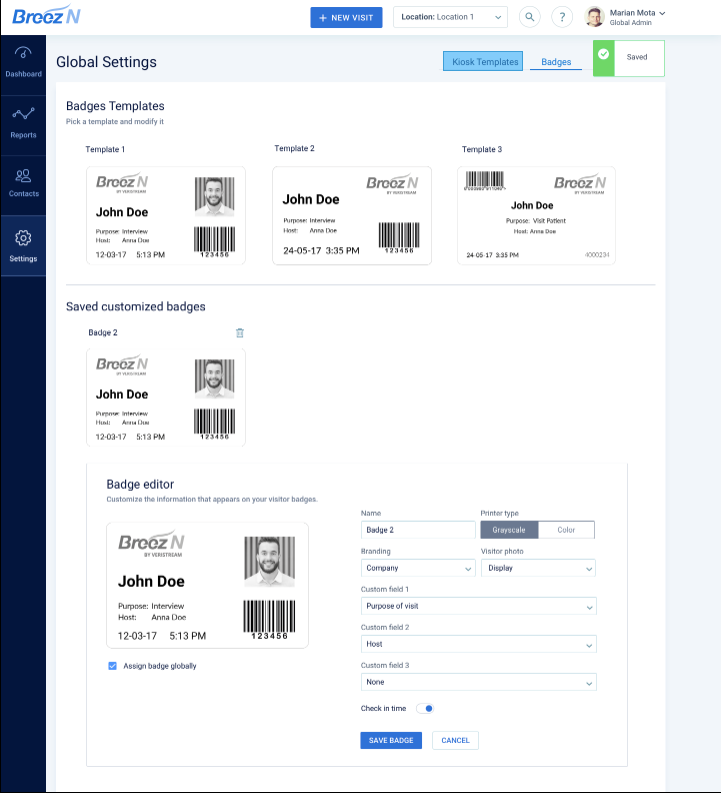This screenshot has width=721, height=793.
Task: Click the search magnifier icon
Action: click(x=529, y=17)
